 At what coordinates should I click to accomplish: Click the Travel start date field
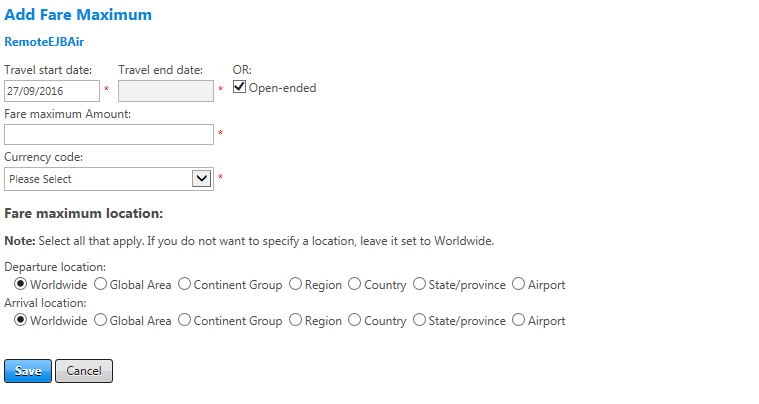point(52,91)
